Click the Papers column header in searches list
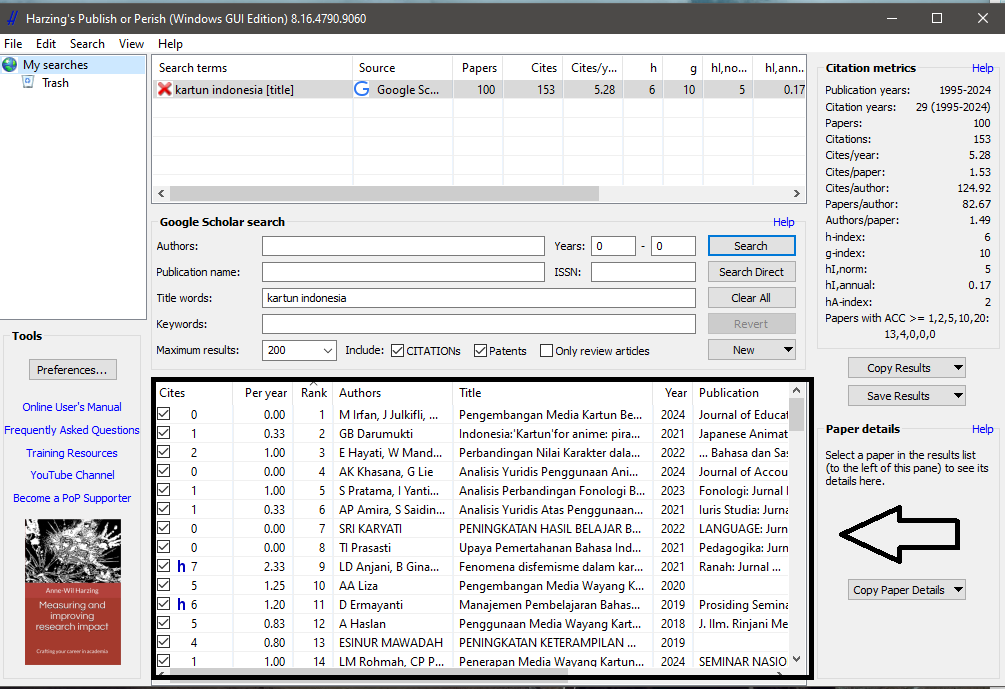1005x689 pixels. coord(478,68)
